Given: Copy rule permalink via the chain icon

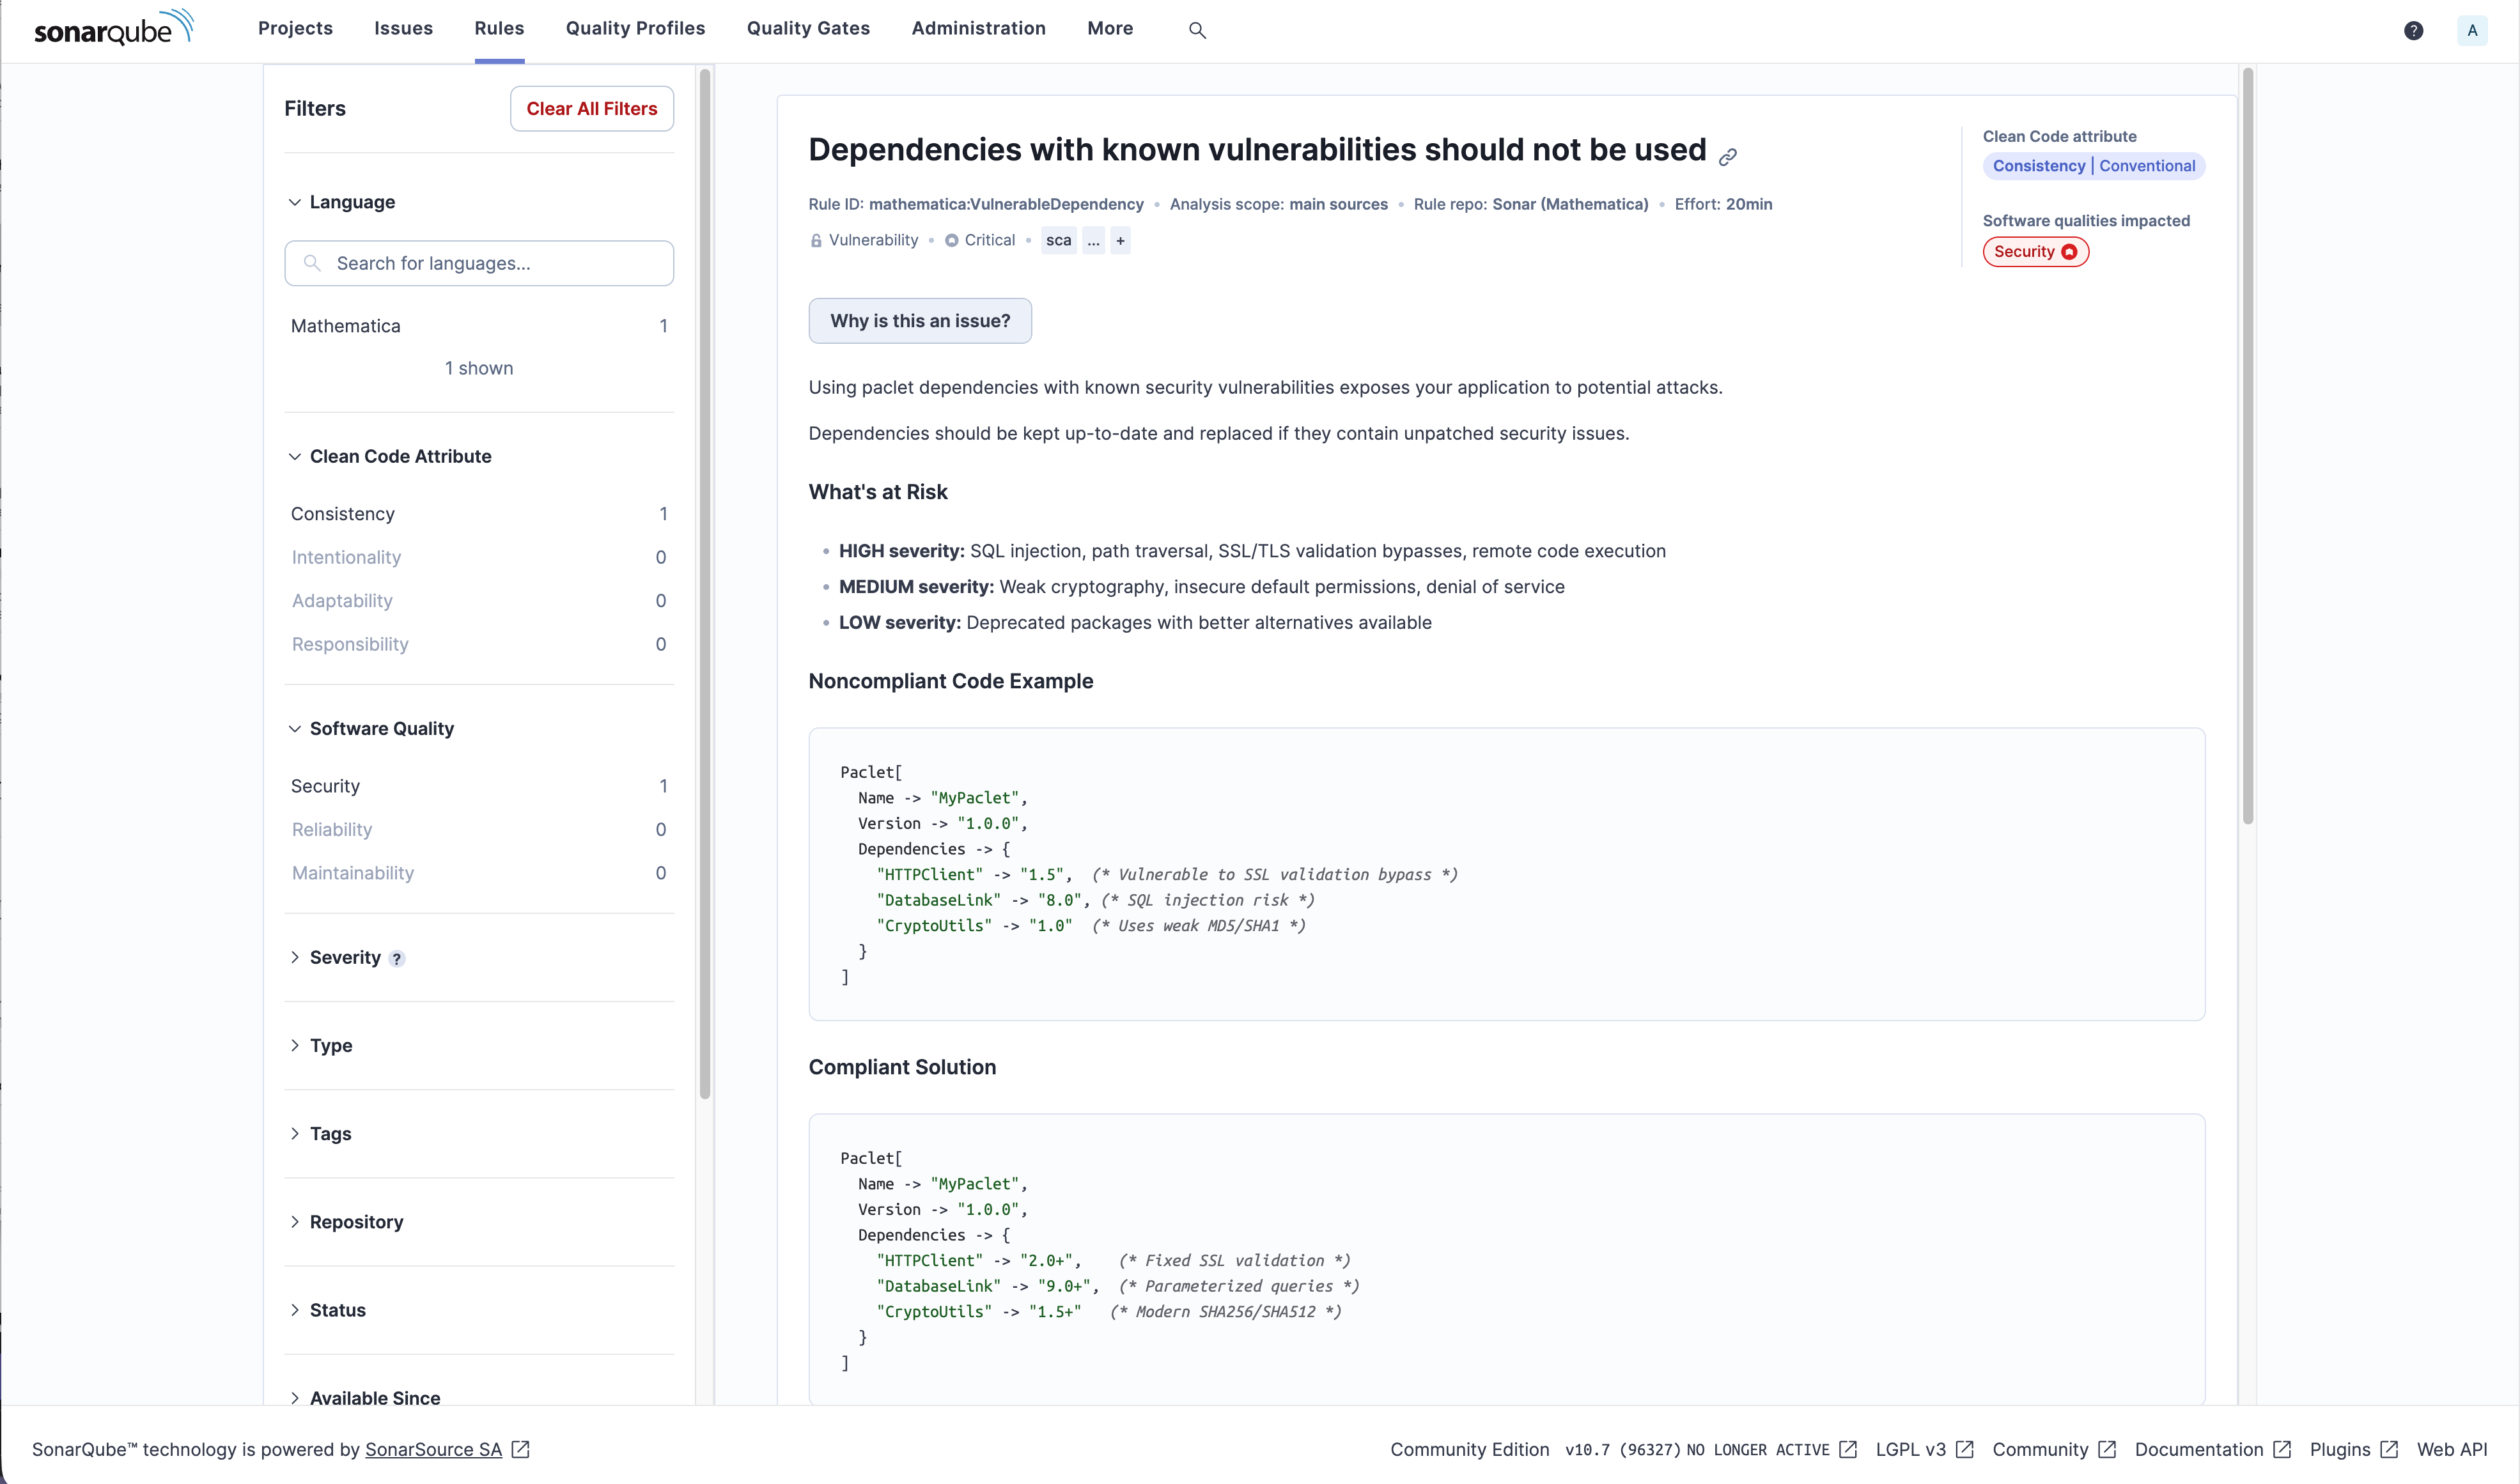Looking at the screenshot, I should (x=1728, y=156).
